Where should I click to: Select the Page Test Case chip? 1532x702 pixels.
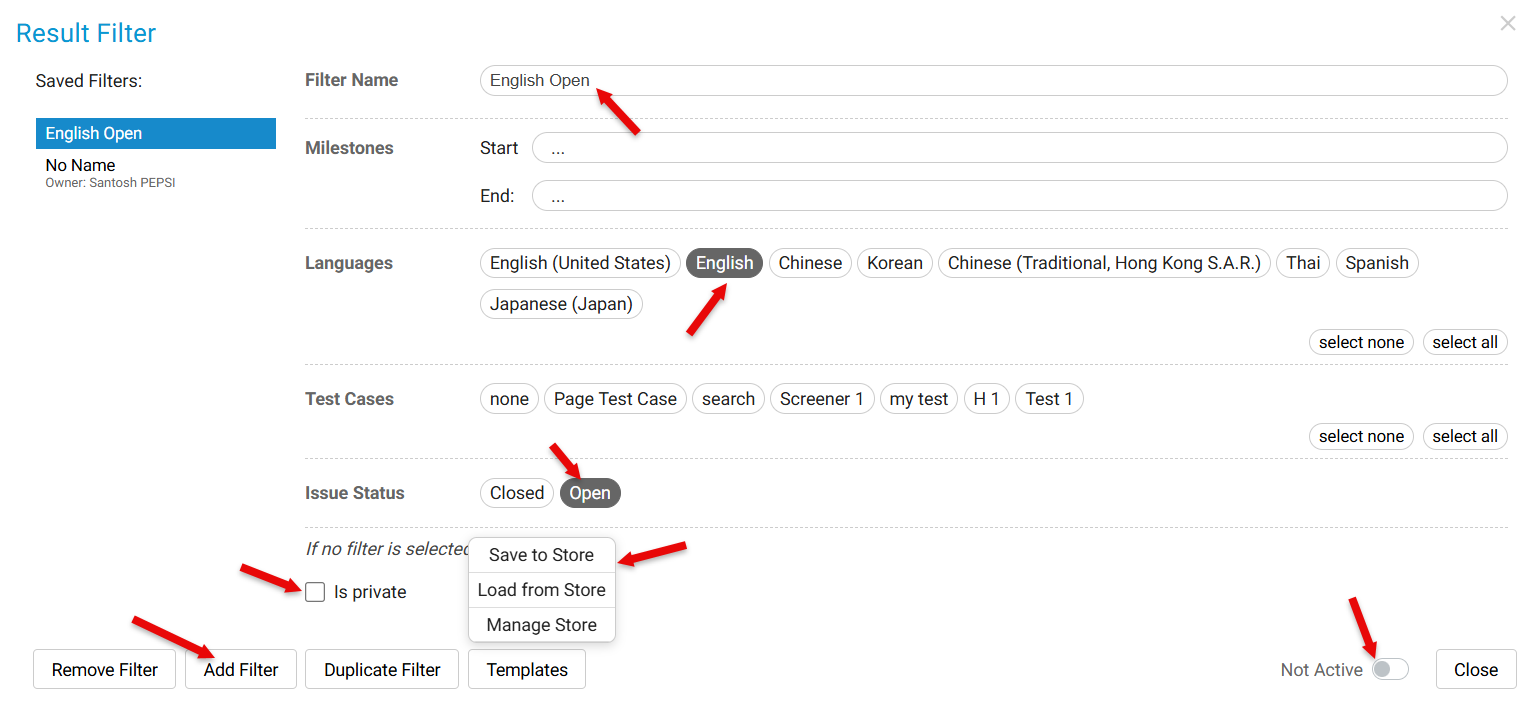(x=615, y=399)
